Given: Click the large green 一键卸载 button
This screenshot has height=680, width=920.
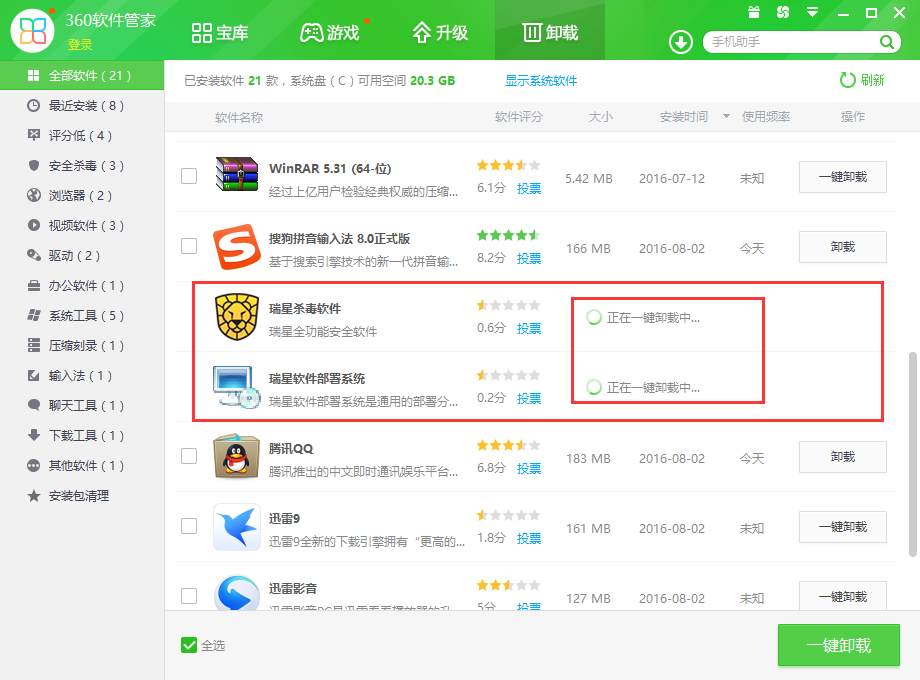Looking at the screenshot, I should tap(838, 645).
